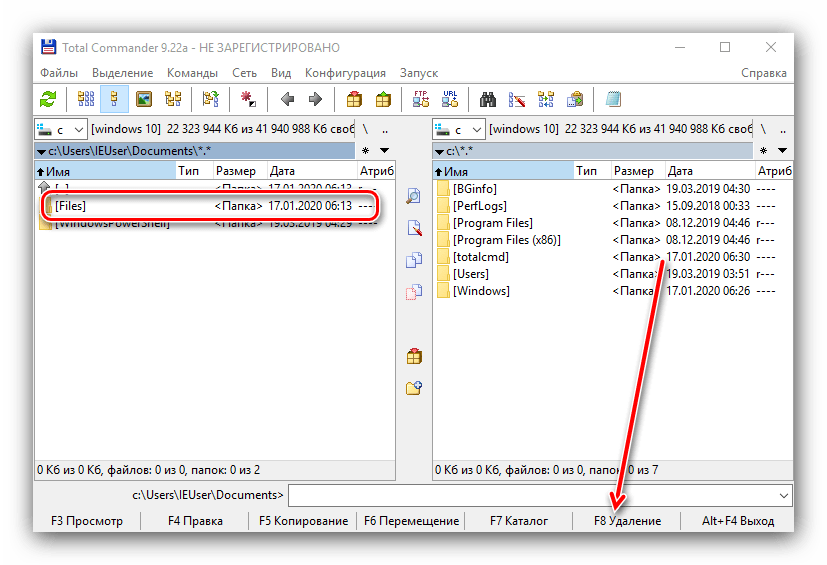This screenshot has width=827, height=565.
Task: Open the left panel drive dropdown
Action: (x=60, y=129)
